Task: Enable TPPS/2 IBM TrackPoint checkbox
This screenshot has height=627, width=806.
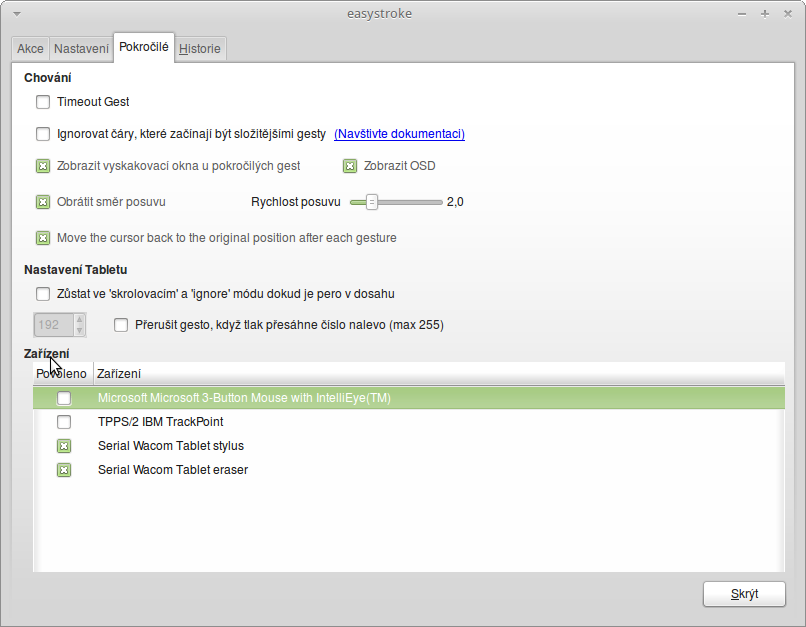Action: click(64, 422)
